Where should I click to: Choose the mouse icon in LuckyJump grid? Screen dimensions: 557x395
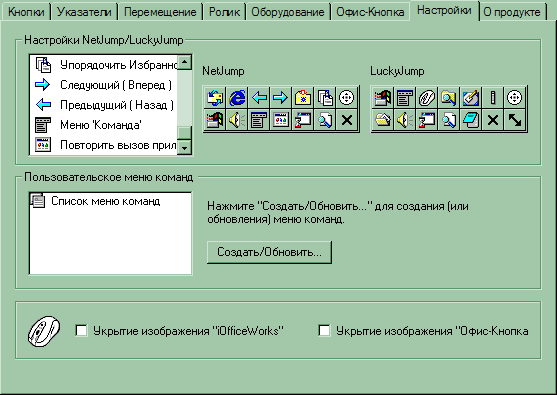427,98
